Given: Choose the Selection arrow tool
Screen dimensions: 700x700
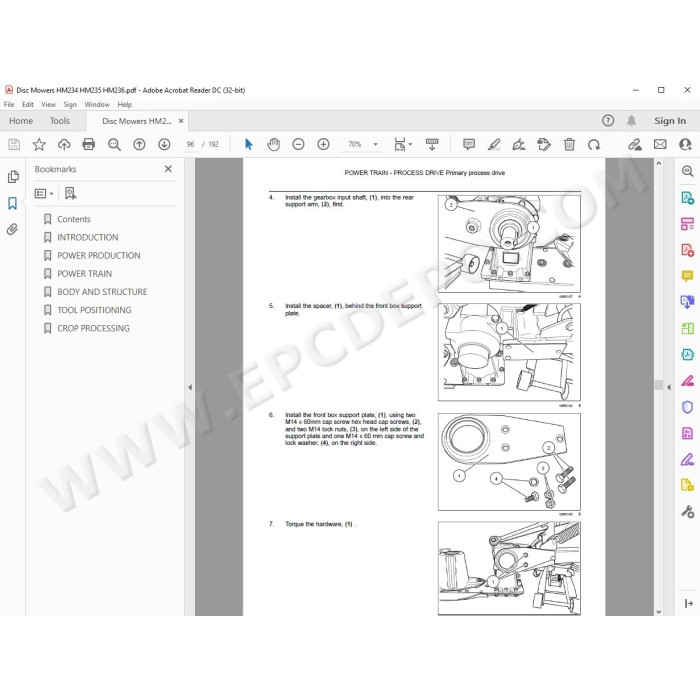Looking at the screenshot, I should pos(249,144).
